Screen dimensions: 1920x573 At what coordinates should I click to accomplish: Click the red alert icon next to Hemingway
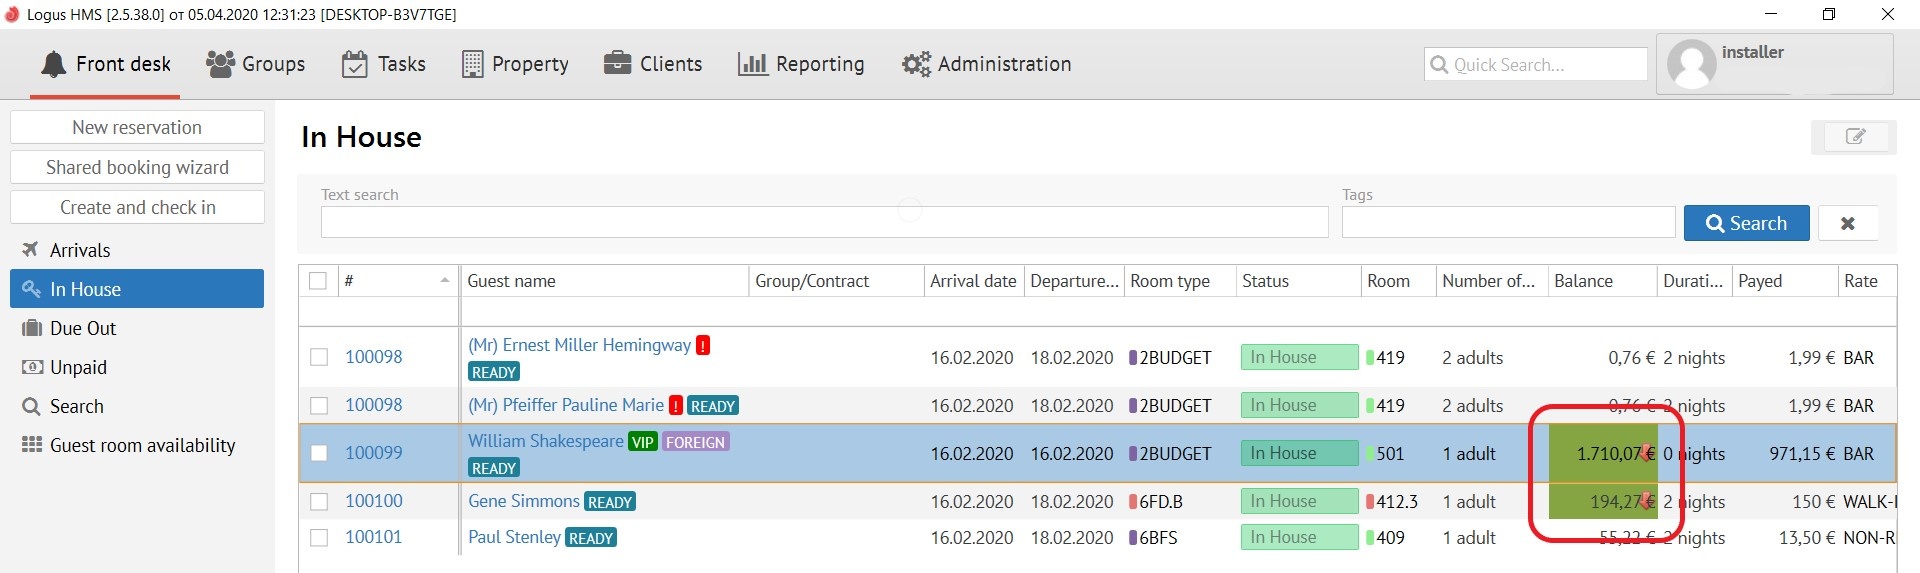(x=703, y=345)
